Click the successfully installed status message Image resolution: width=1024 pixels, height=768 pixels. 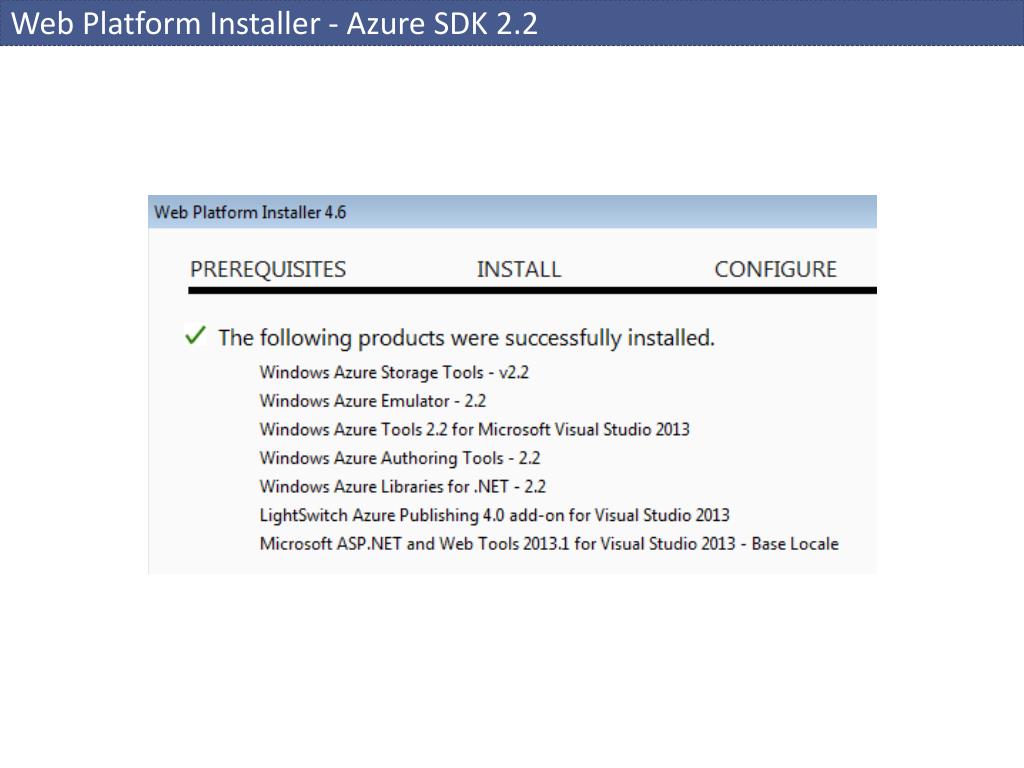tap(466, 338)
